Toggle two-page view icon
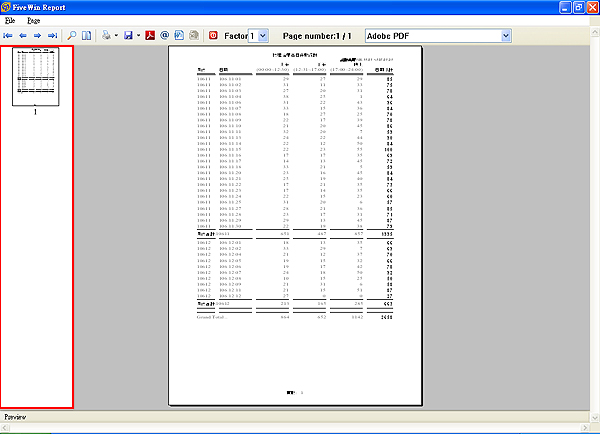The height and width of the screenshot is (434, 600). click(x=86, y=35)
